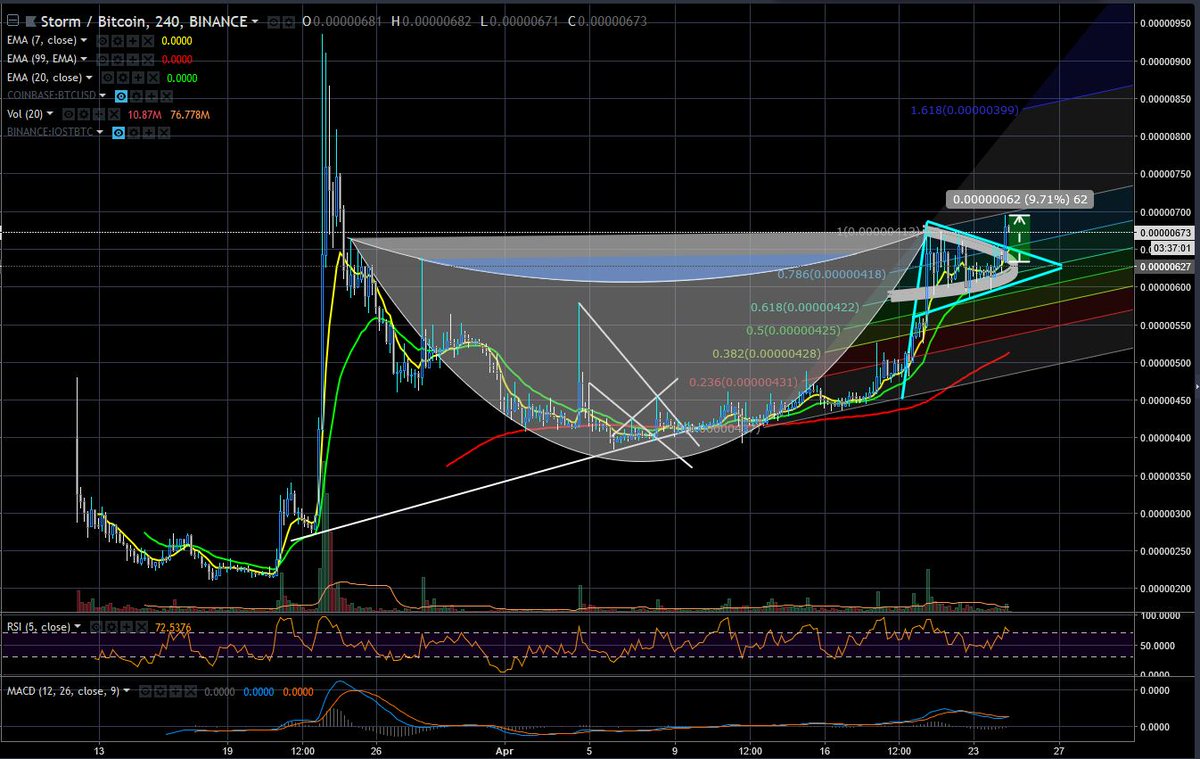The image size is (1200, 759).
Task: Remove Vol (20) using its X icon
Action: (x=114, y=113)
